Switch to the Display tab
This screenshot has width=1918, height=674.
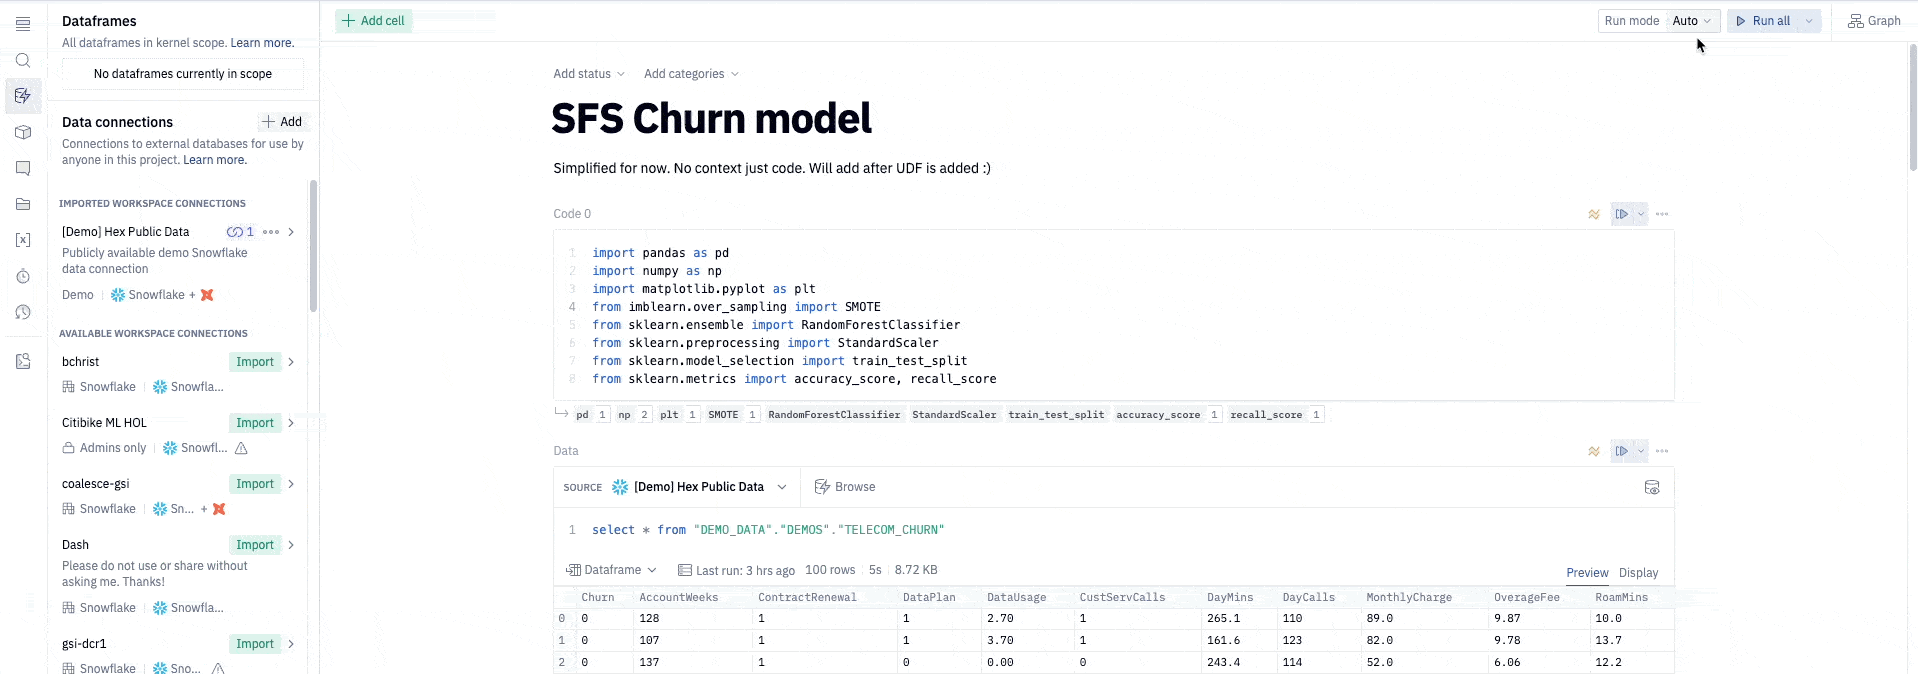point(1638,573)
